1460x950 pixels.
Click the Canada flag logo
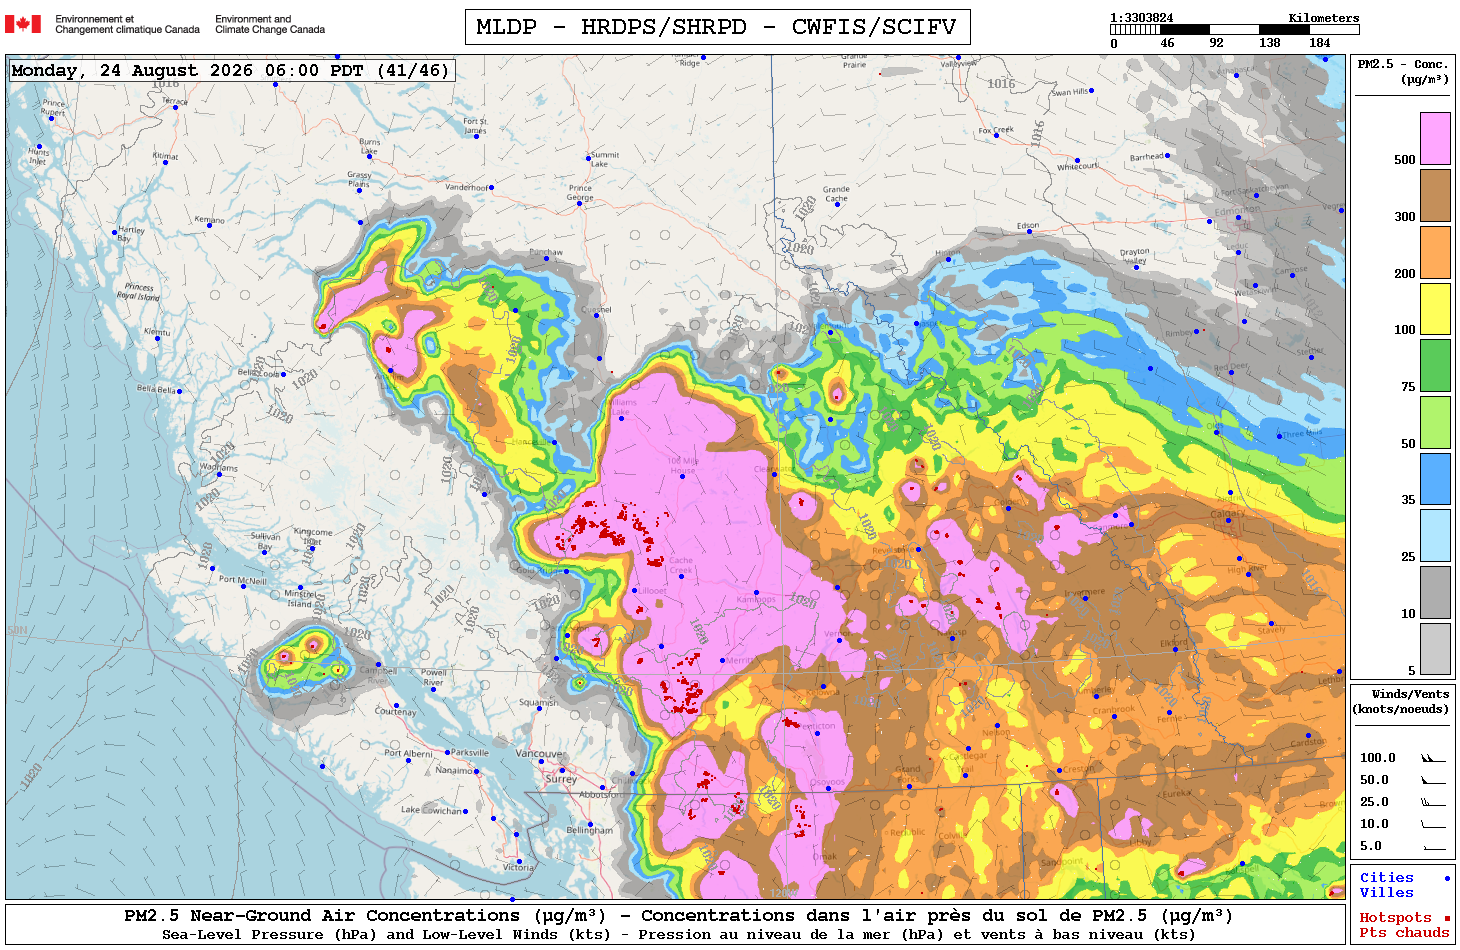point(23,24)
